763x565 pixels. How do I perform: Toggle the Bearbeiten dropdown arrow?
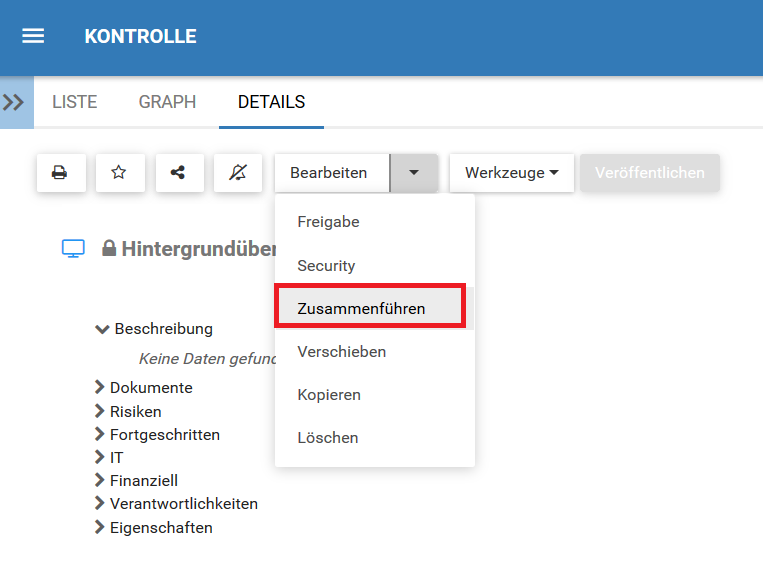[414, 173]
